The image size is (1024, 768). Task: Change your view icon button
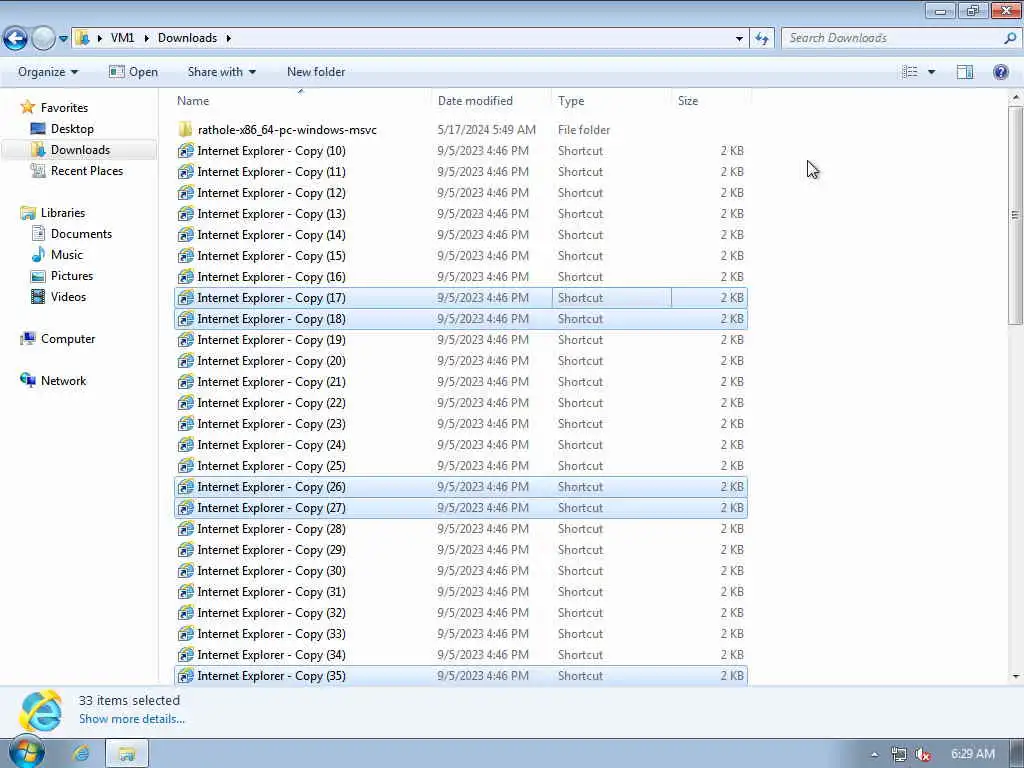[910, 72]
